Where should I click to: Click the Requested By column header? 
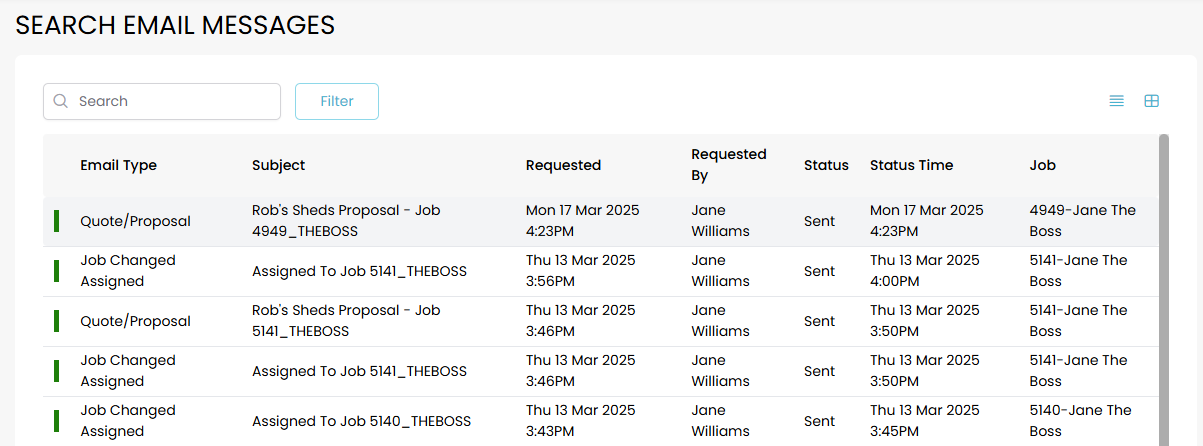(729, 165)
